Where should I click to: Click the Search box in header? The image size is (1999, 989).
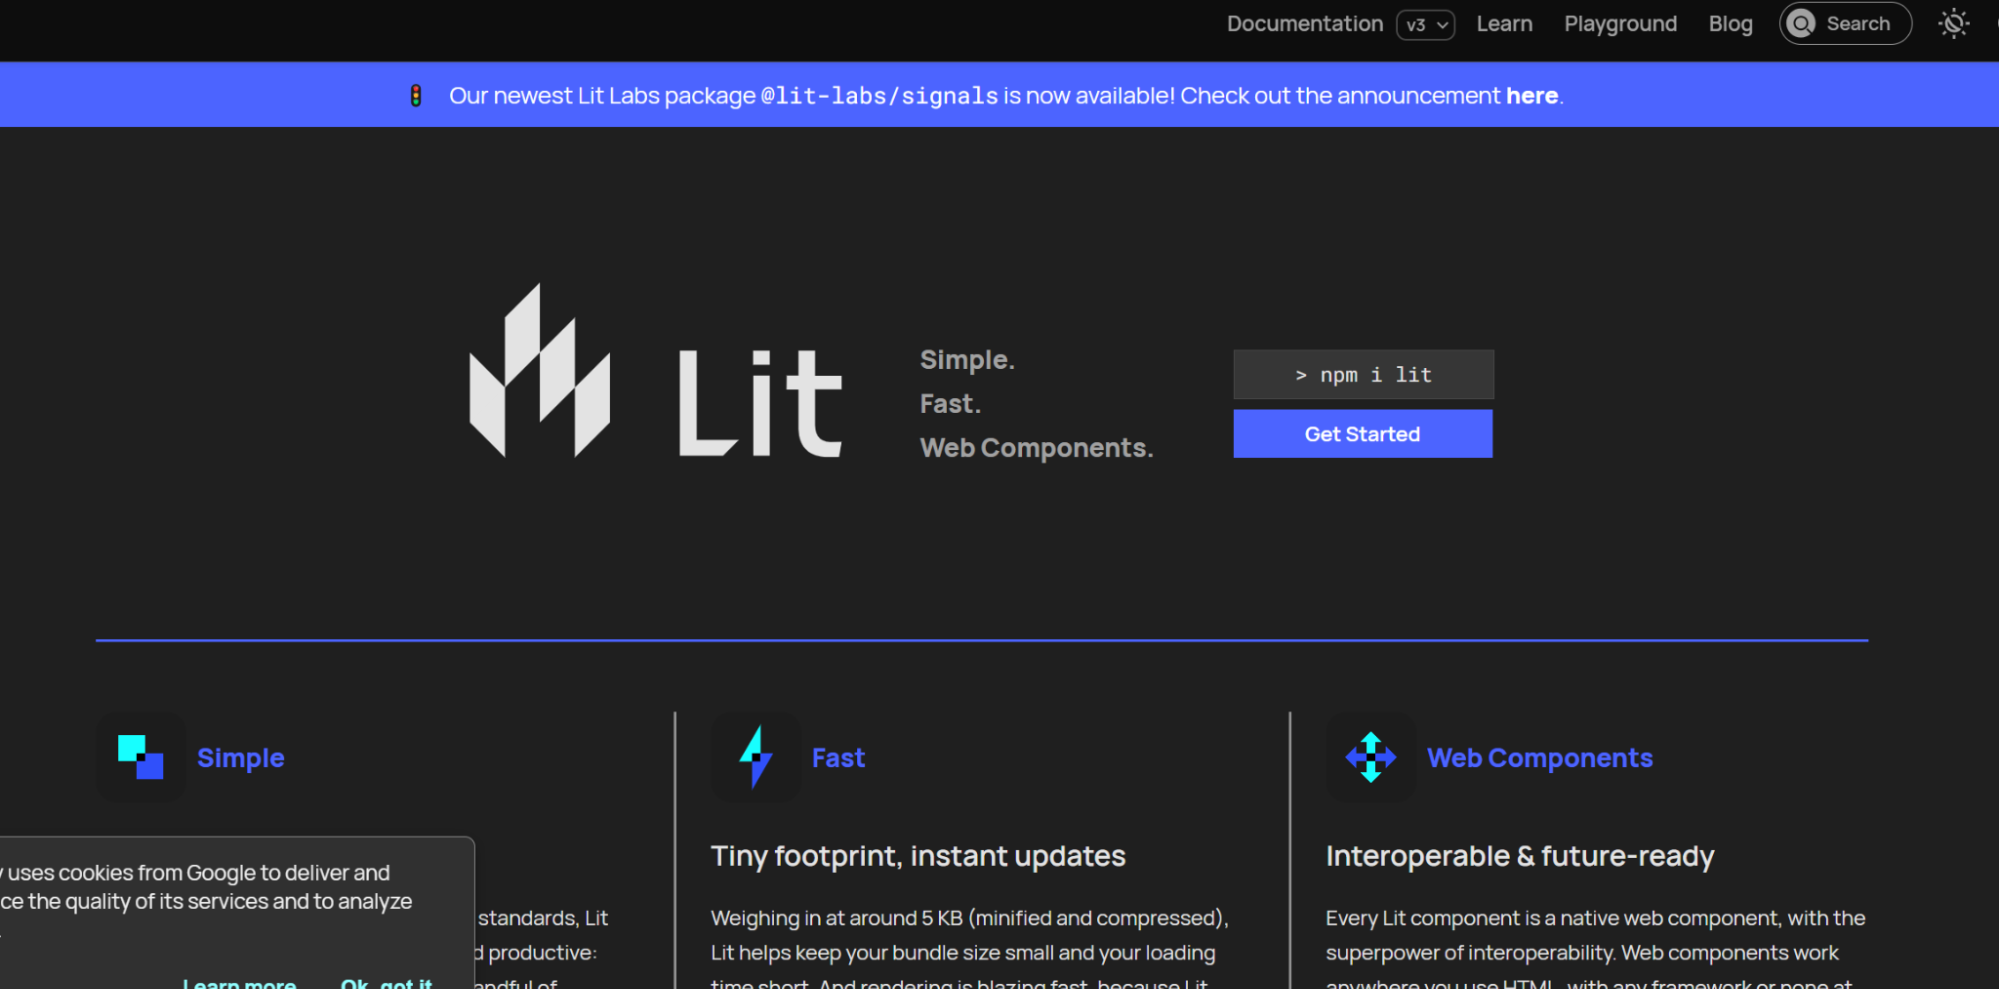point(1845,23)
